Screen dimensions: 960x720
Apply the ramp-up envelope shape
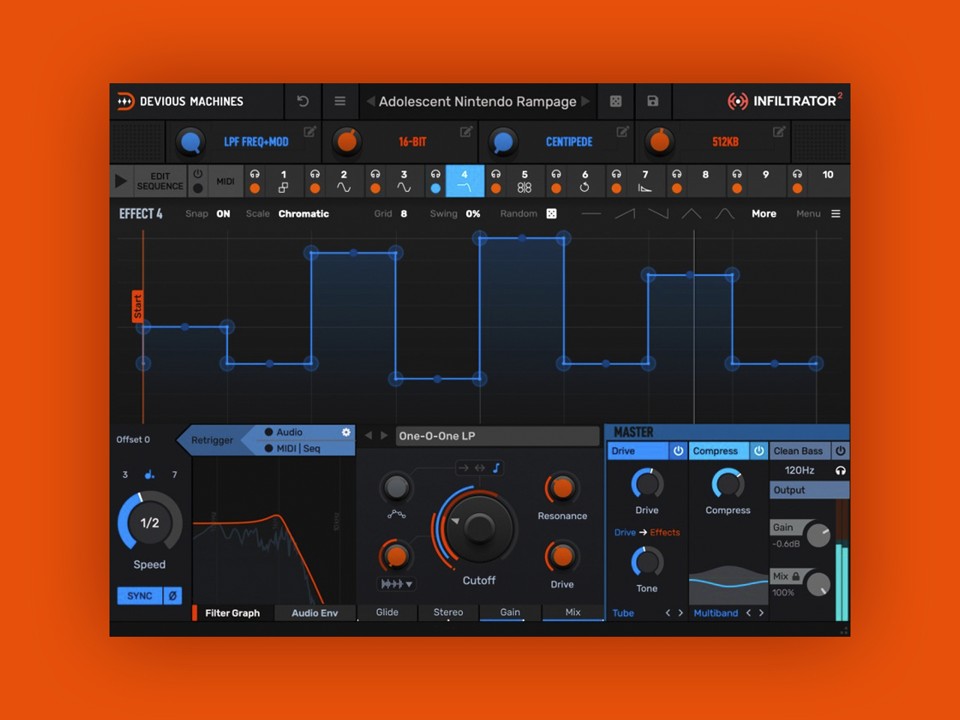tap(624, 214)
